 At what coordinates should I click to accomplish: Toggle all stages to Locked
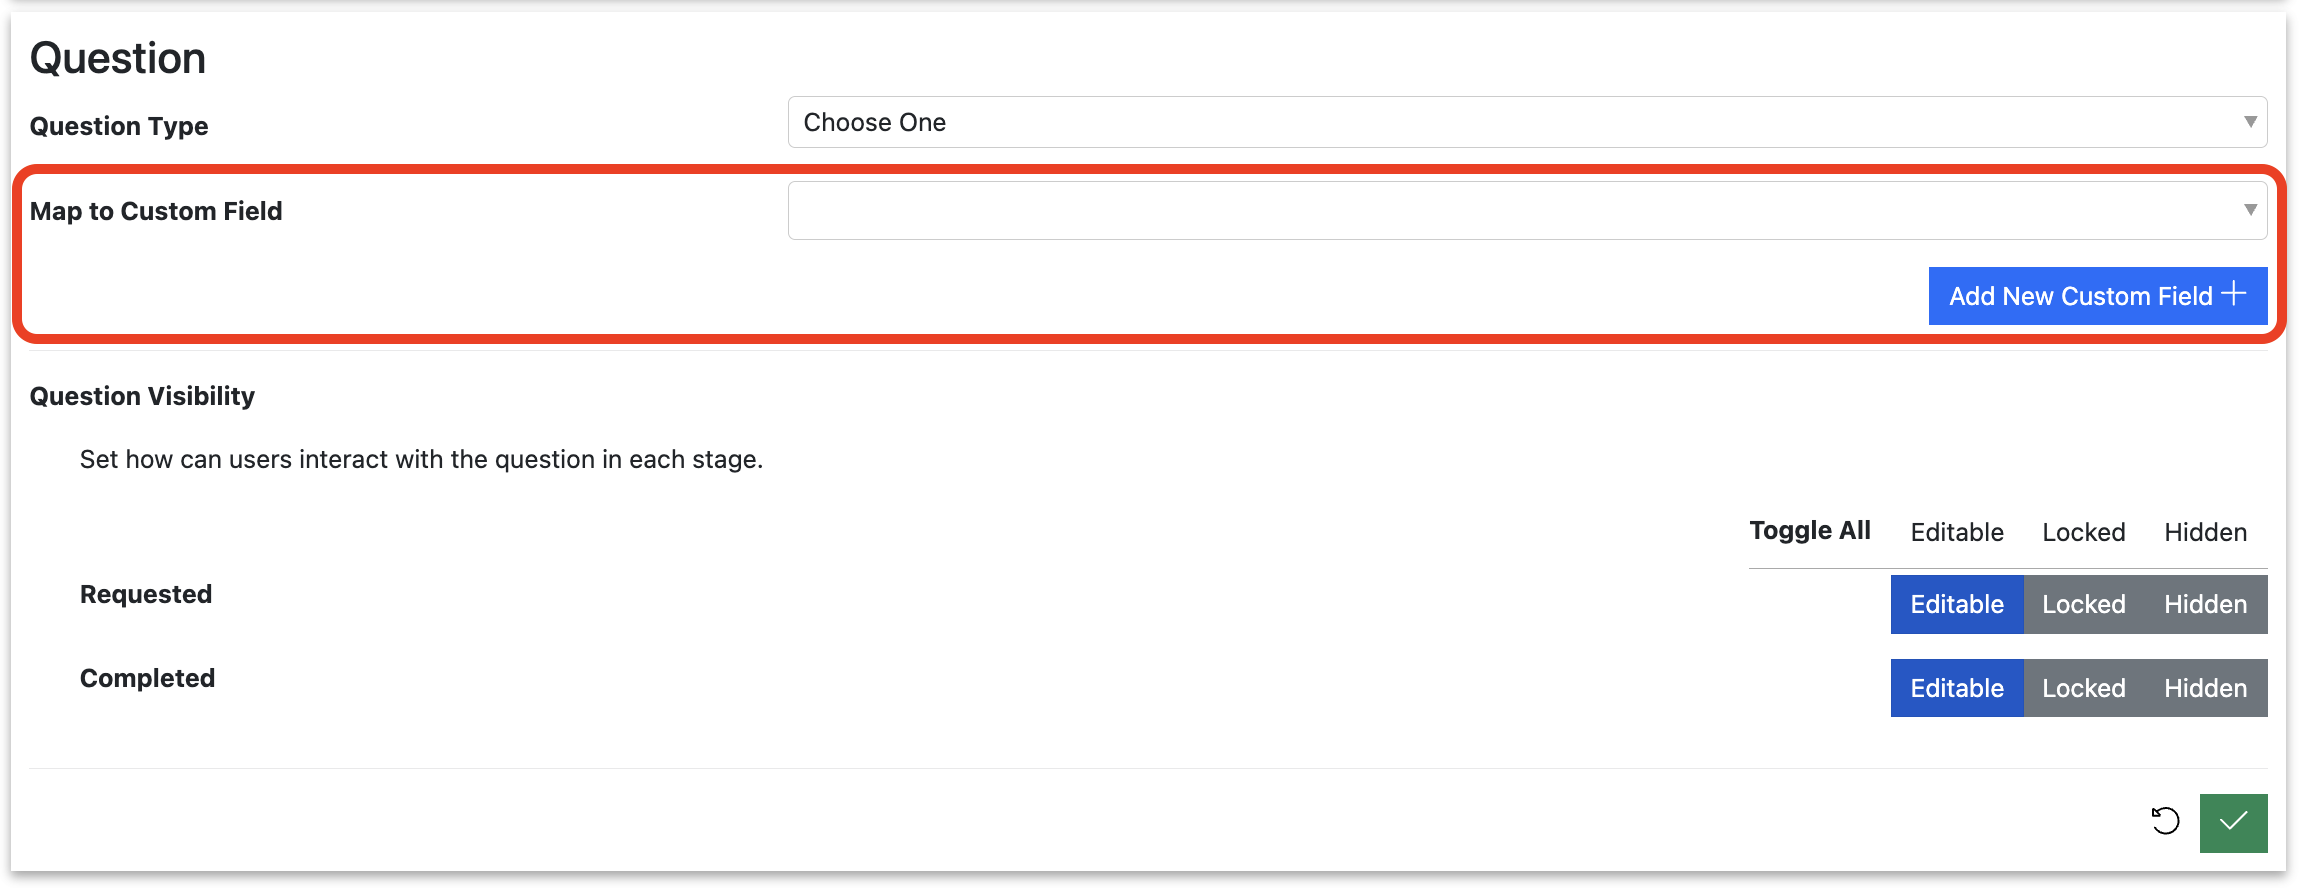[x=2084, y=532]
